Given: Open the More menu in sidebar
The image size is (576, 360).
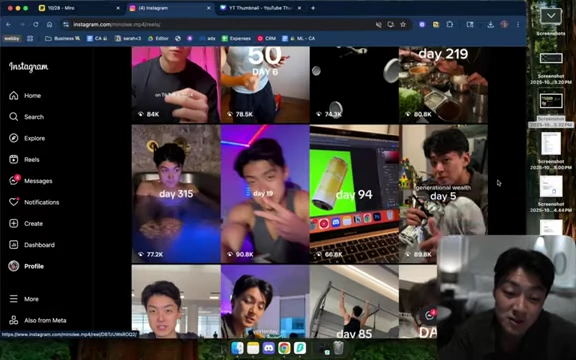Looking at the screenshot, I should tap(24, 299).
